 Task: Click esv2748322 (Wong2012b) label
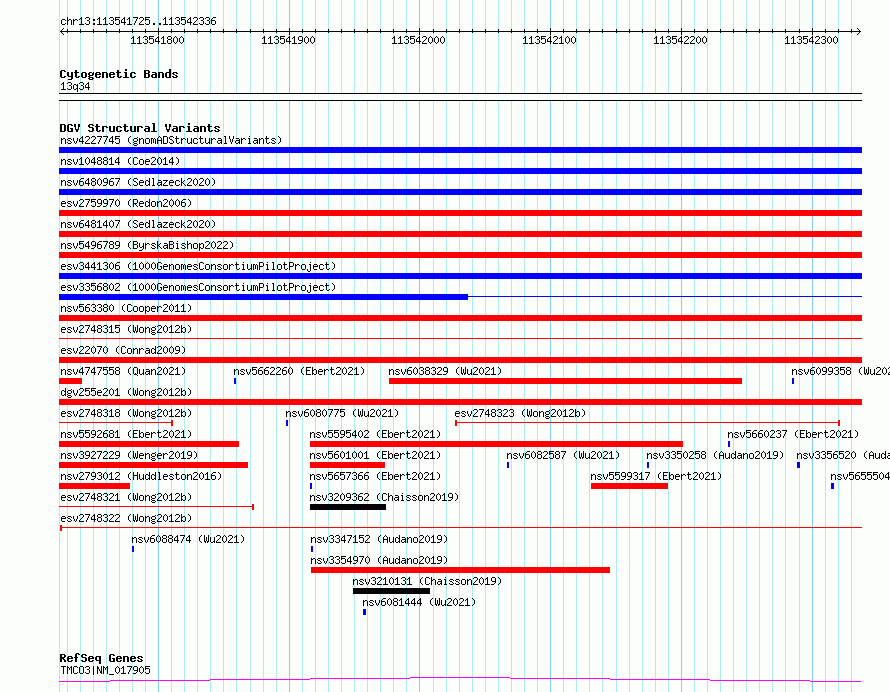pyautogui.click(x=126, y=518)
